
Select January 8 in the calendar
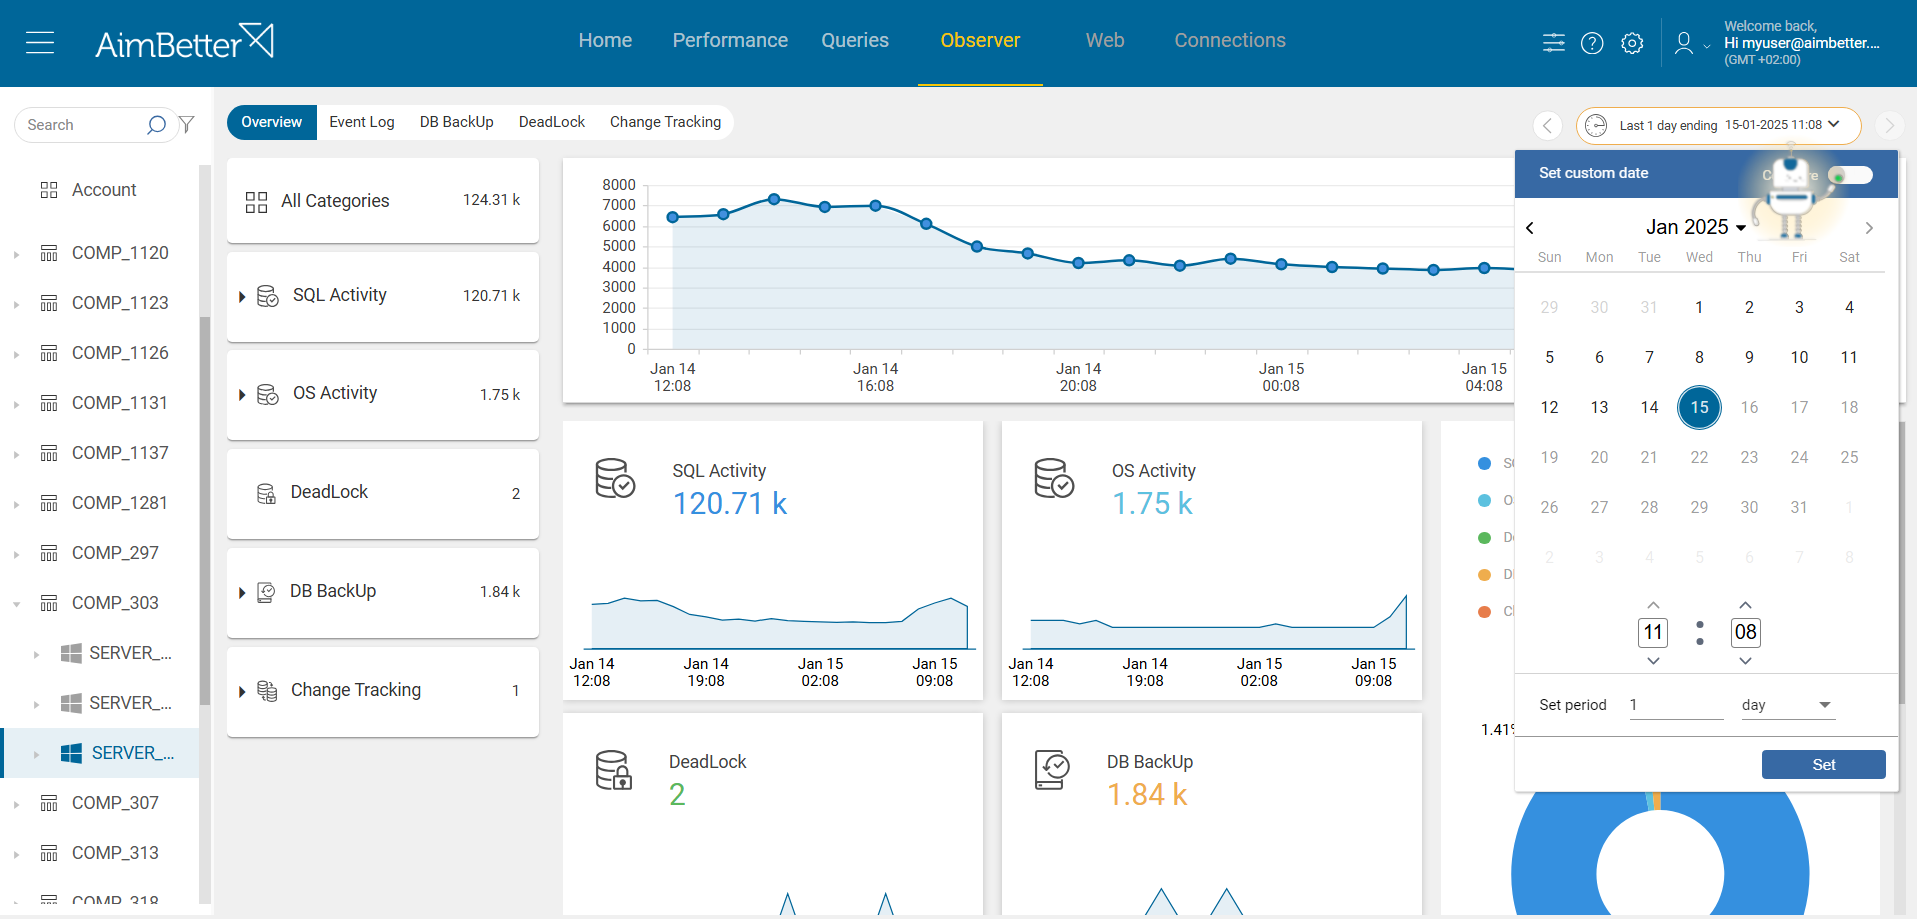(x=1700, y=357)
